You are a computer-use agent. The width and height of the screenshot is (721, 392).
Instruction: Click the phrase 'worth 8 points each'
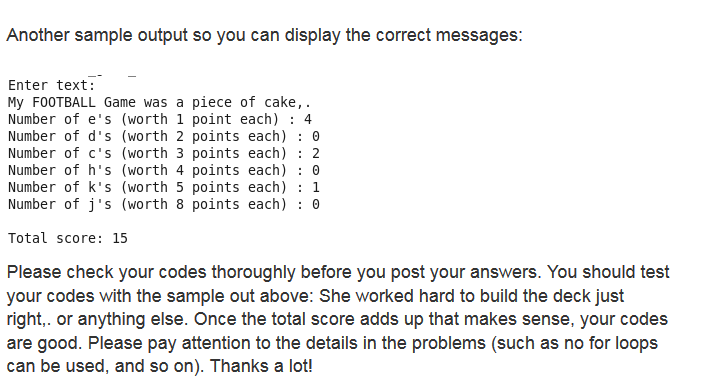coord(204,205)
